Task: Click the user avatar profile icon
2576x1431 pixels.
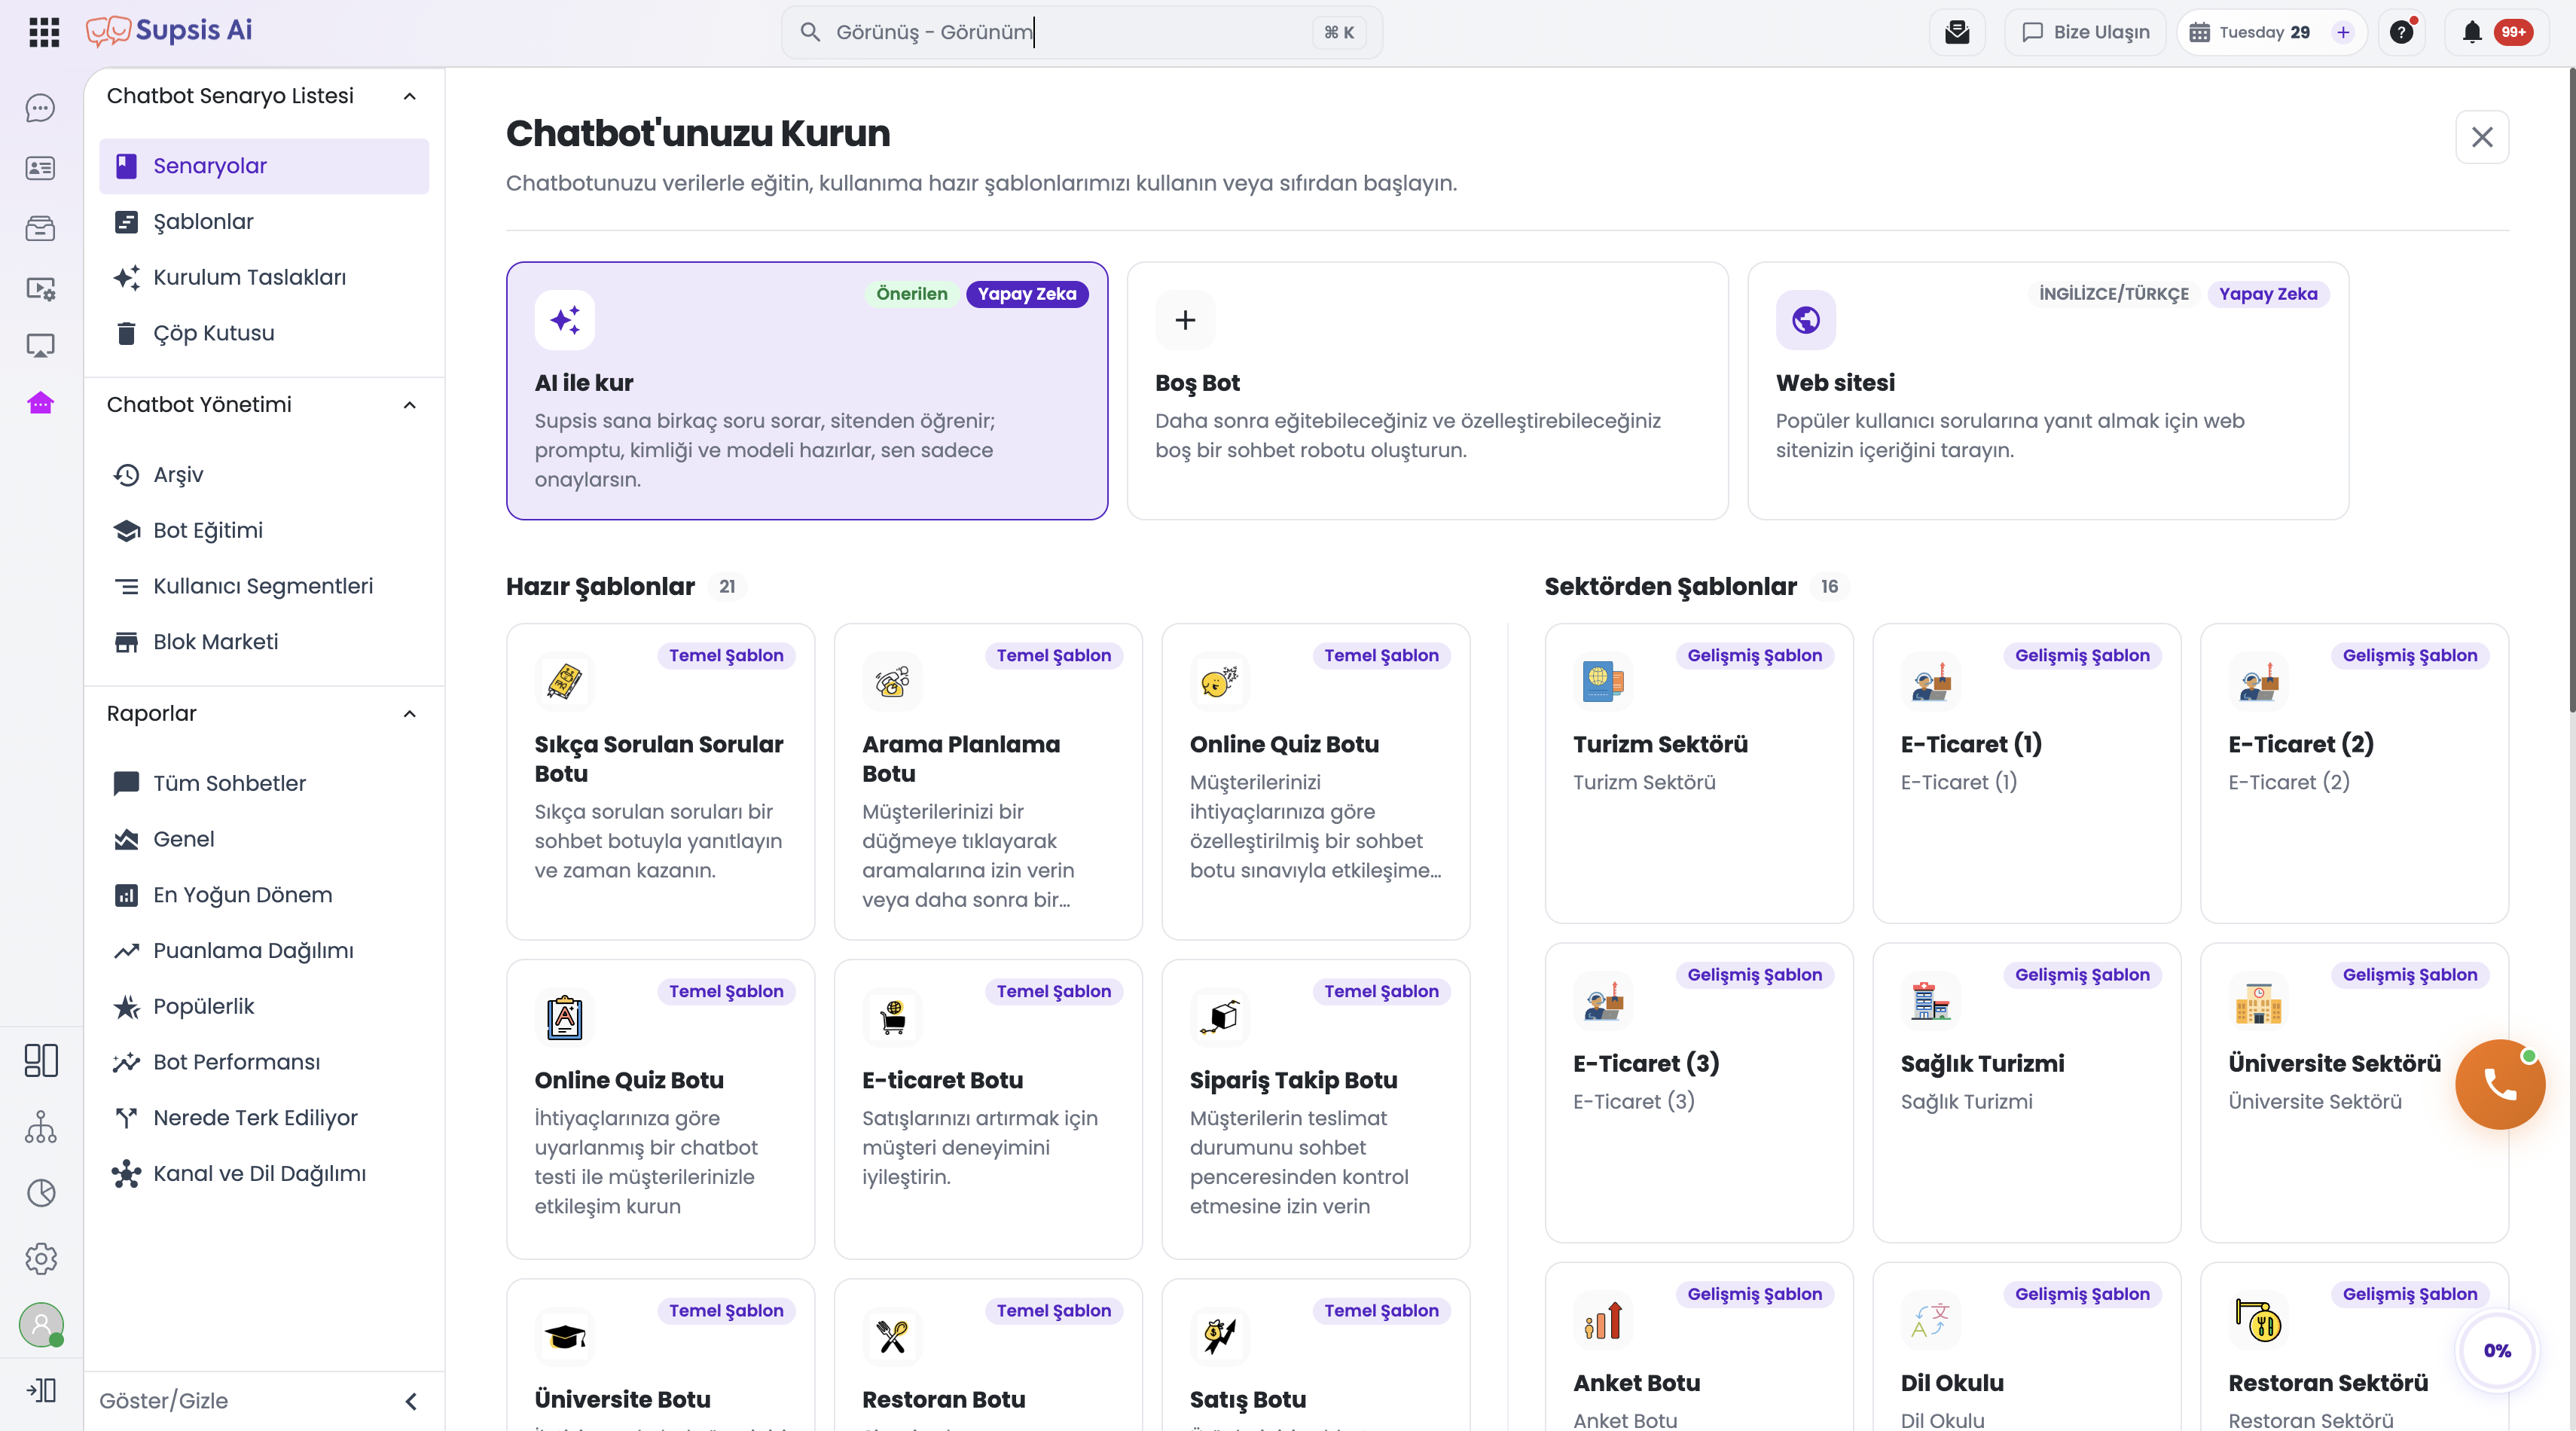Action: click(41, 1325)
